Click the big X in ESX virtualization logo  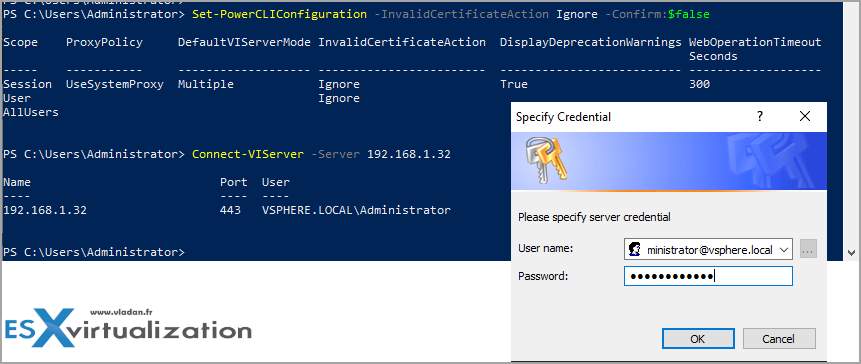coord(54,327)
